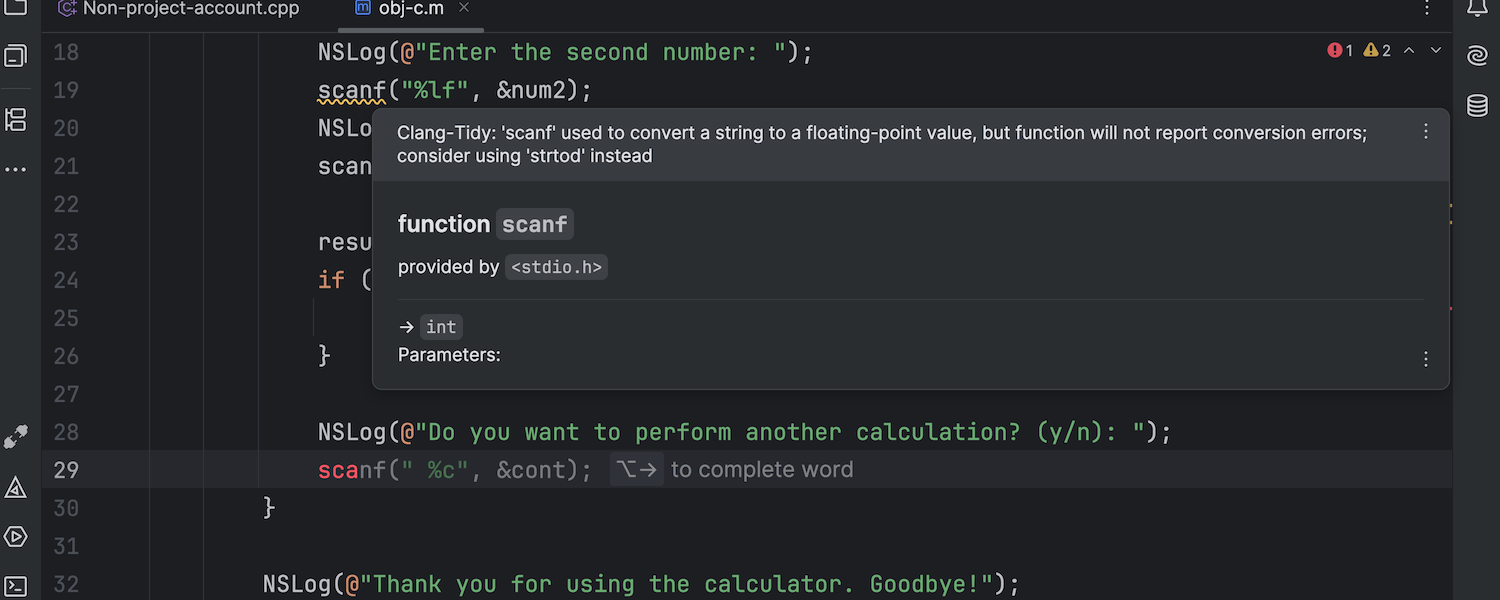Click the red error count indicator
The width and height of the screenshot is (1500, 600).
pyautogui.click(x=1340, y=50)
